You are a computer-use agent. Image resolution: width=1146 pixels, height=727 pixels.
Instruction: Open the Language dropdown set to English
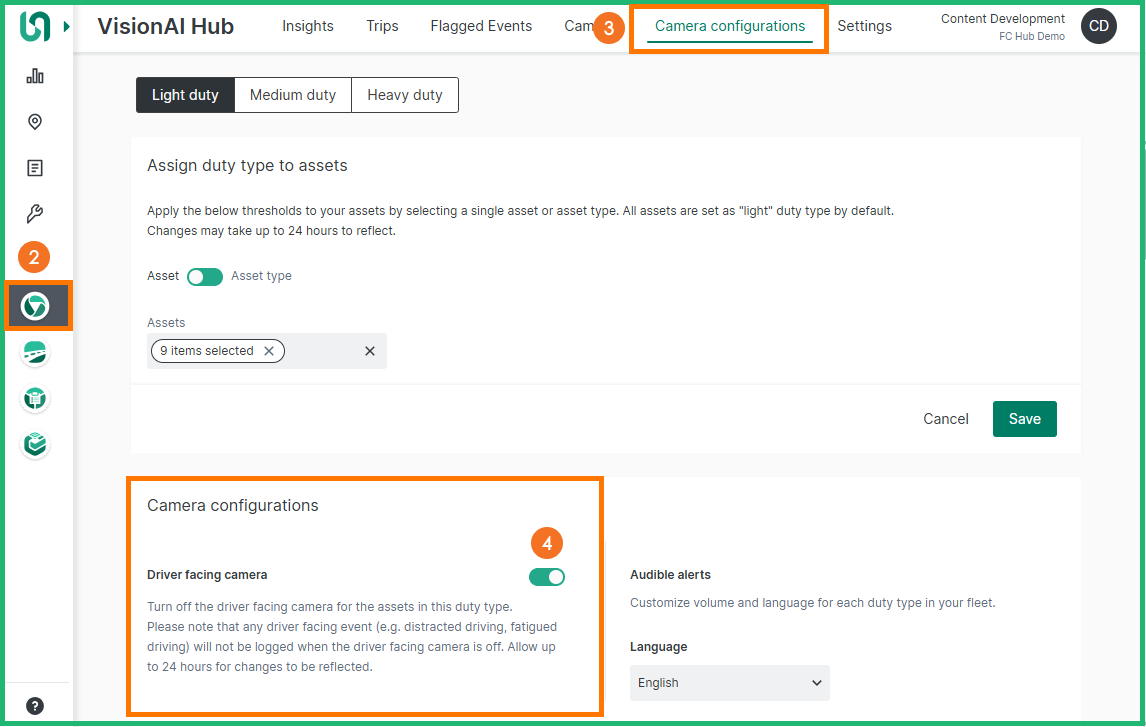pos(729,683)
